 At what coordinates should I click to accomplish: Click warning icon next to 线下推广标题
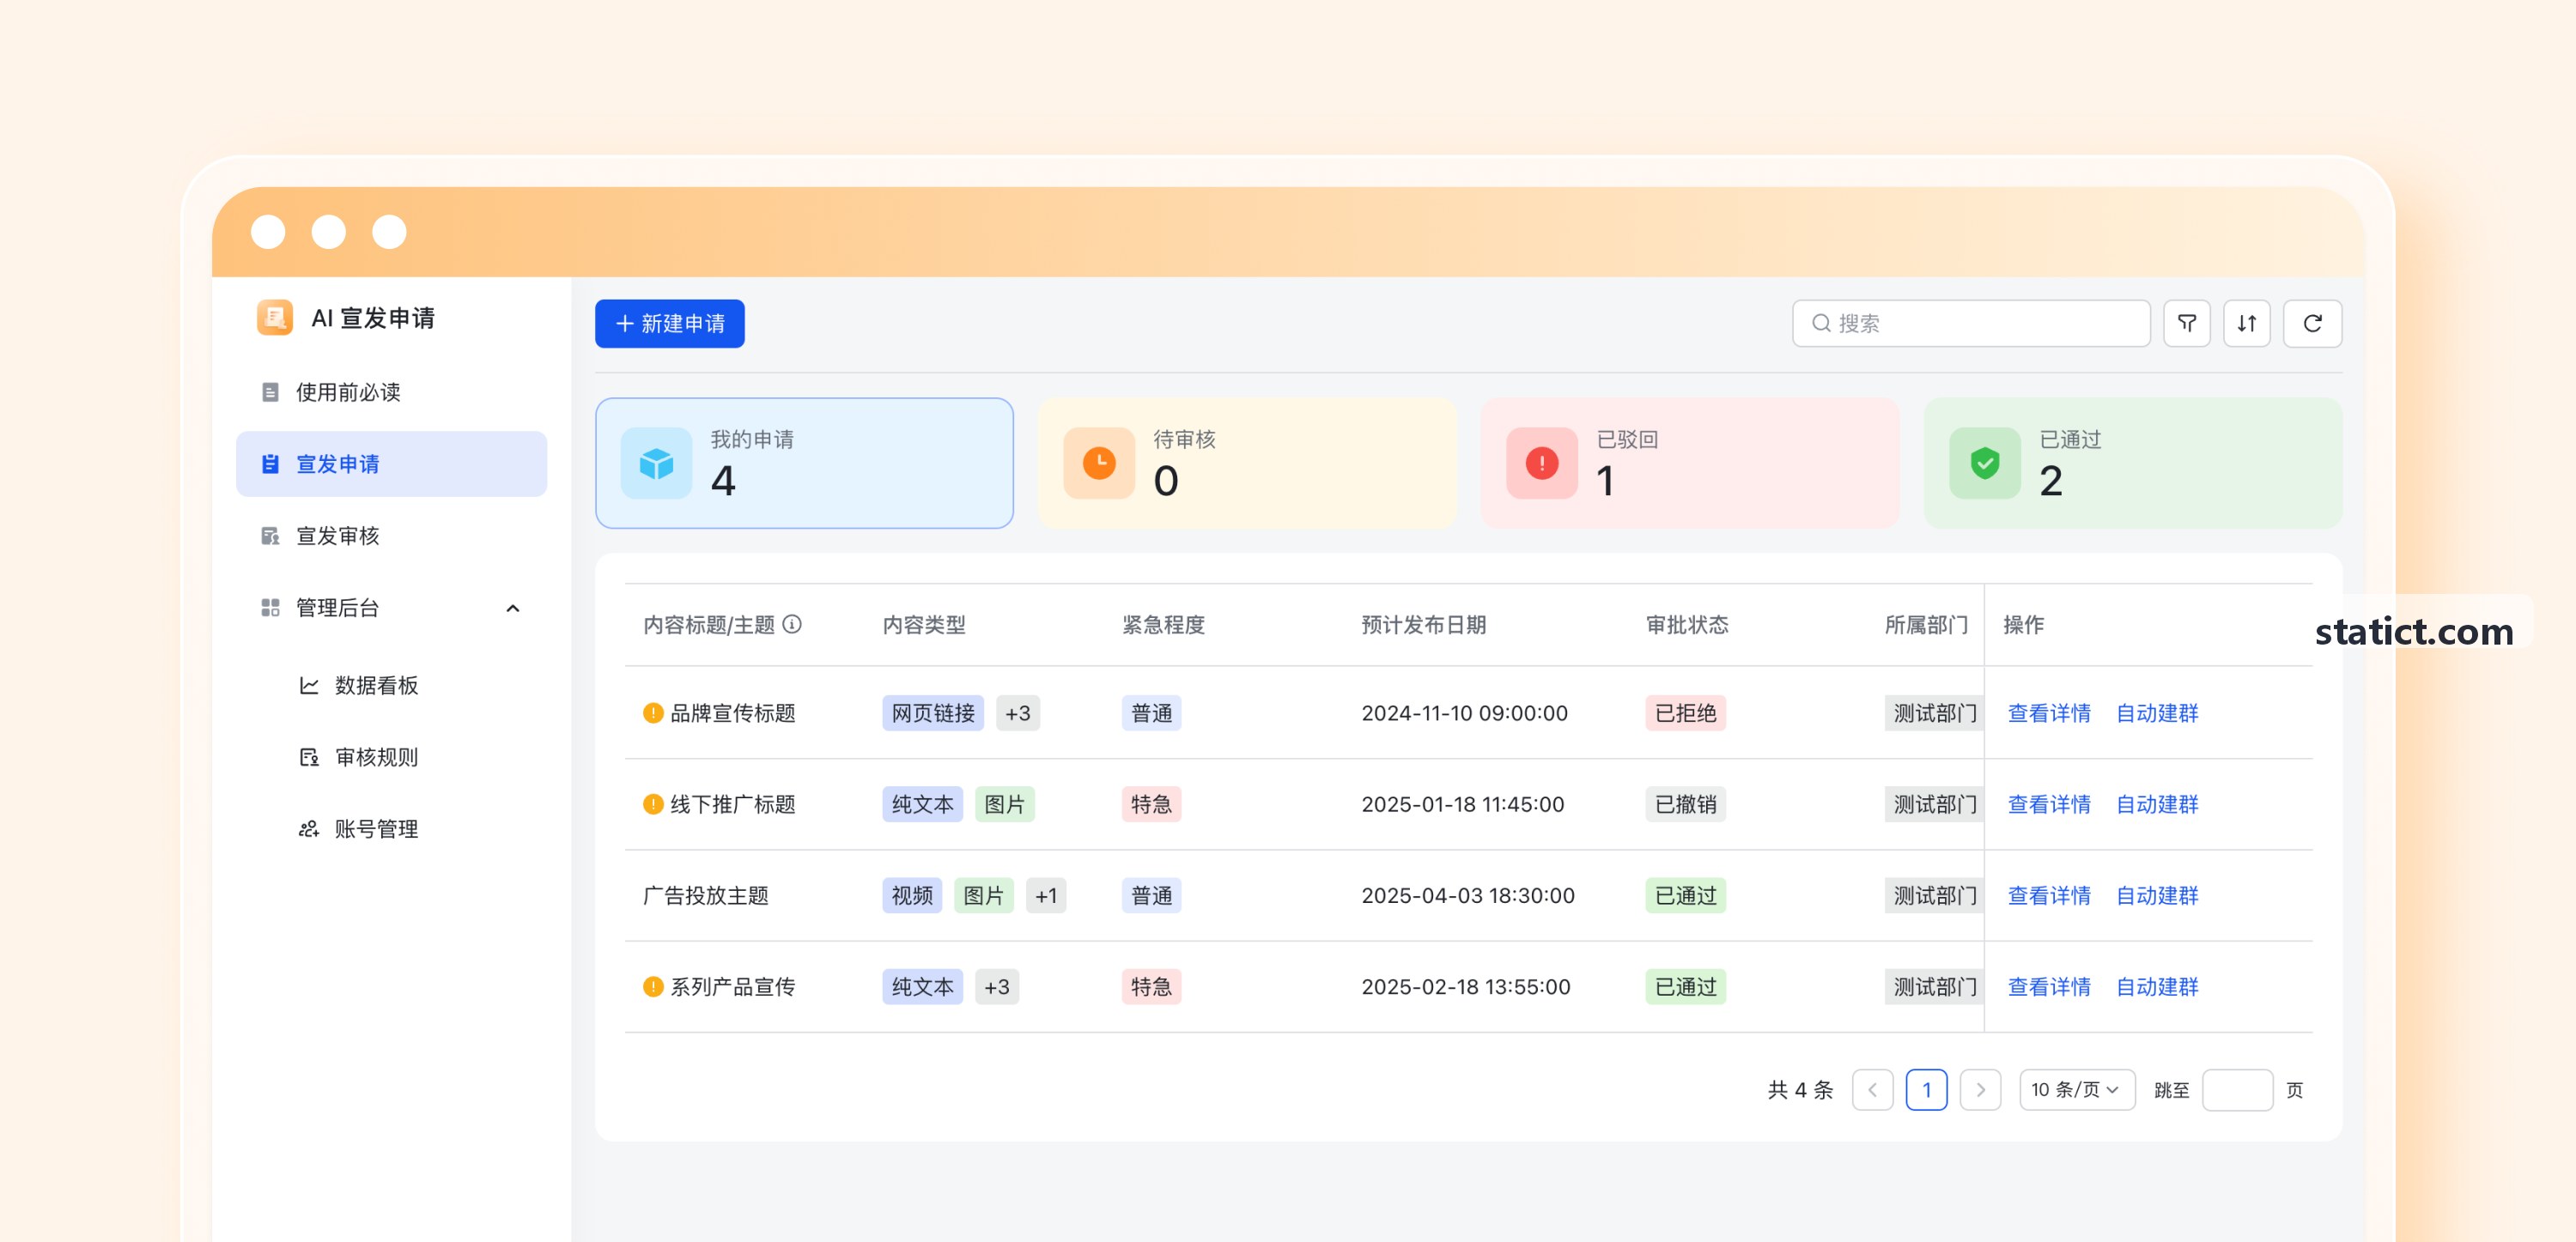pyautogui.click(x=653, y=804)
